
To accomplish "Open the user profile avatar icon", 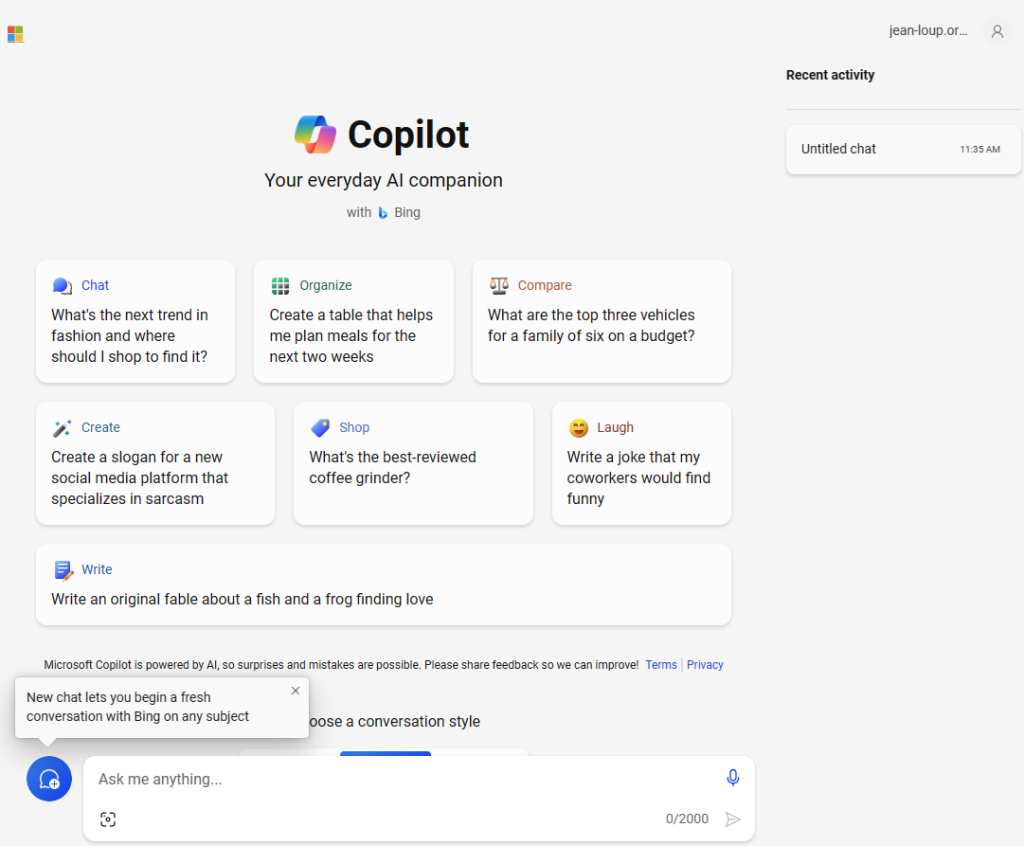I will pos(997,31).
